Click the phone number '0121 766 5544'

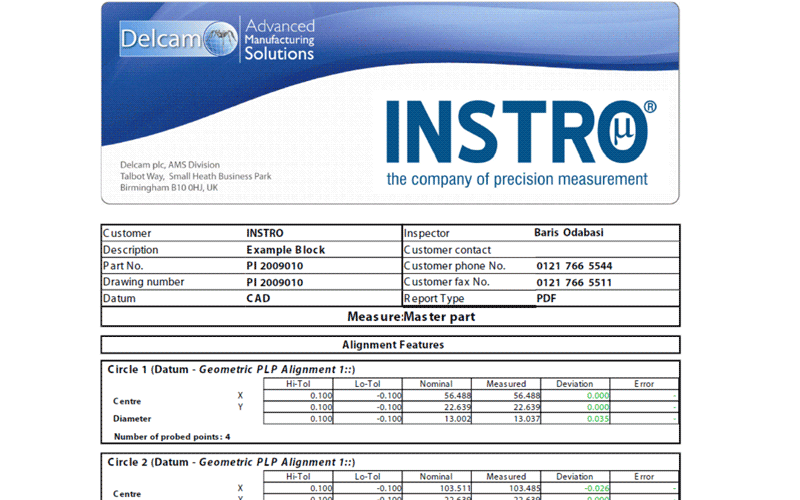574,266
